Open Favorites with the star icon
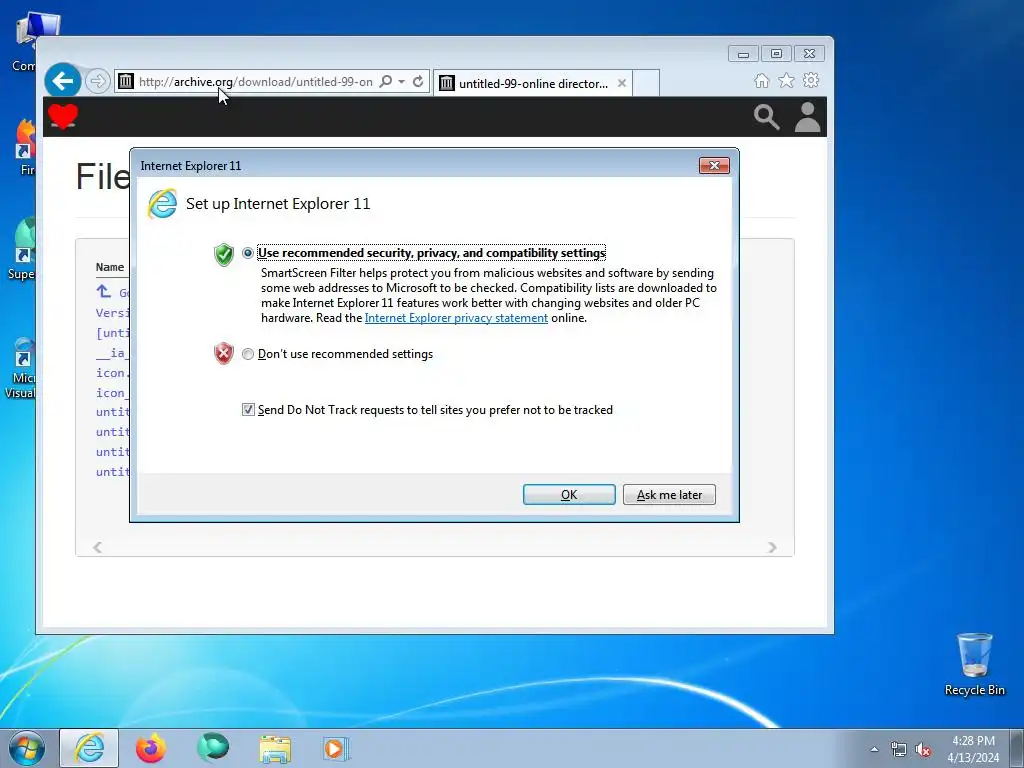 [x=786, y=80]
